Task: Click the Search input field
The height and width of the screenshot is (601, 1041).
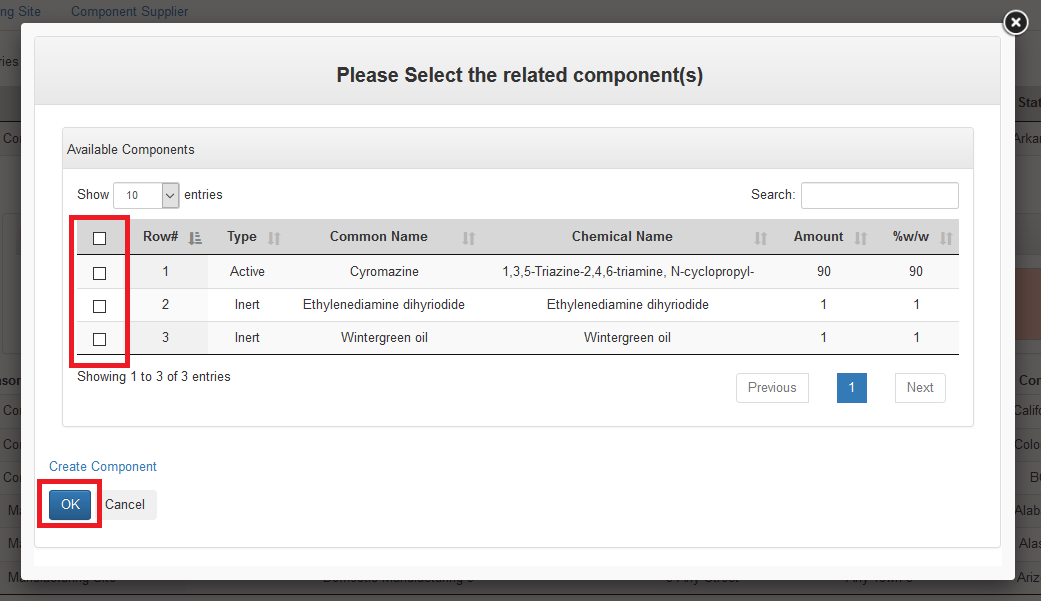Action: (879, 195)
